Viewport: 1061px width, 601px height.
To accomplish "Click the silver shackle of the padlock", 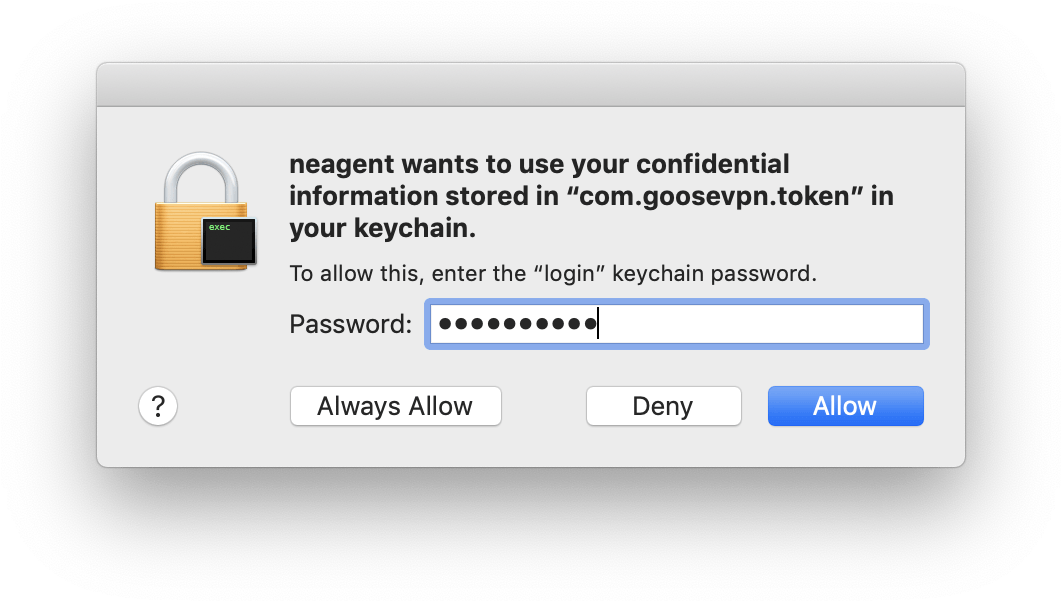I will tap(201, 177).
